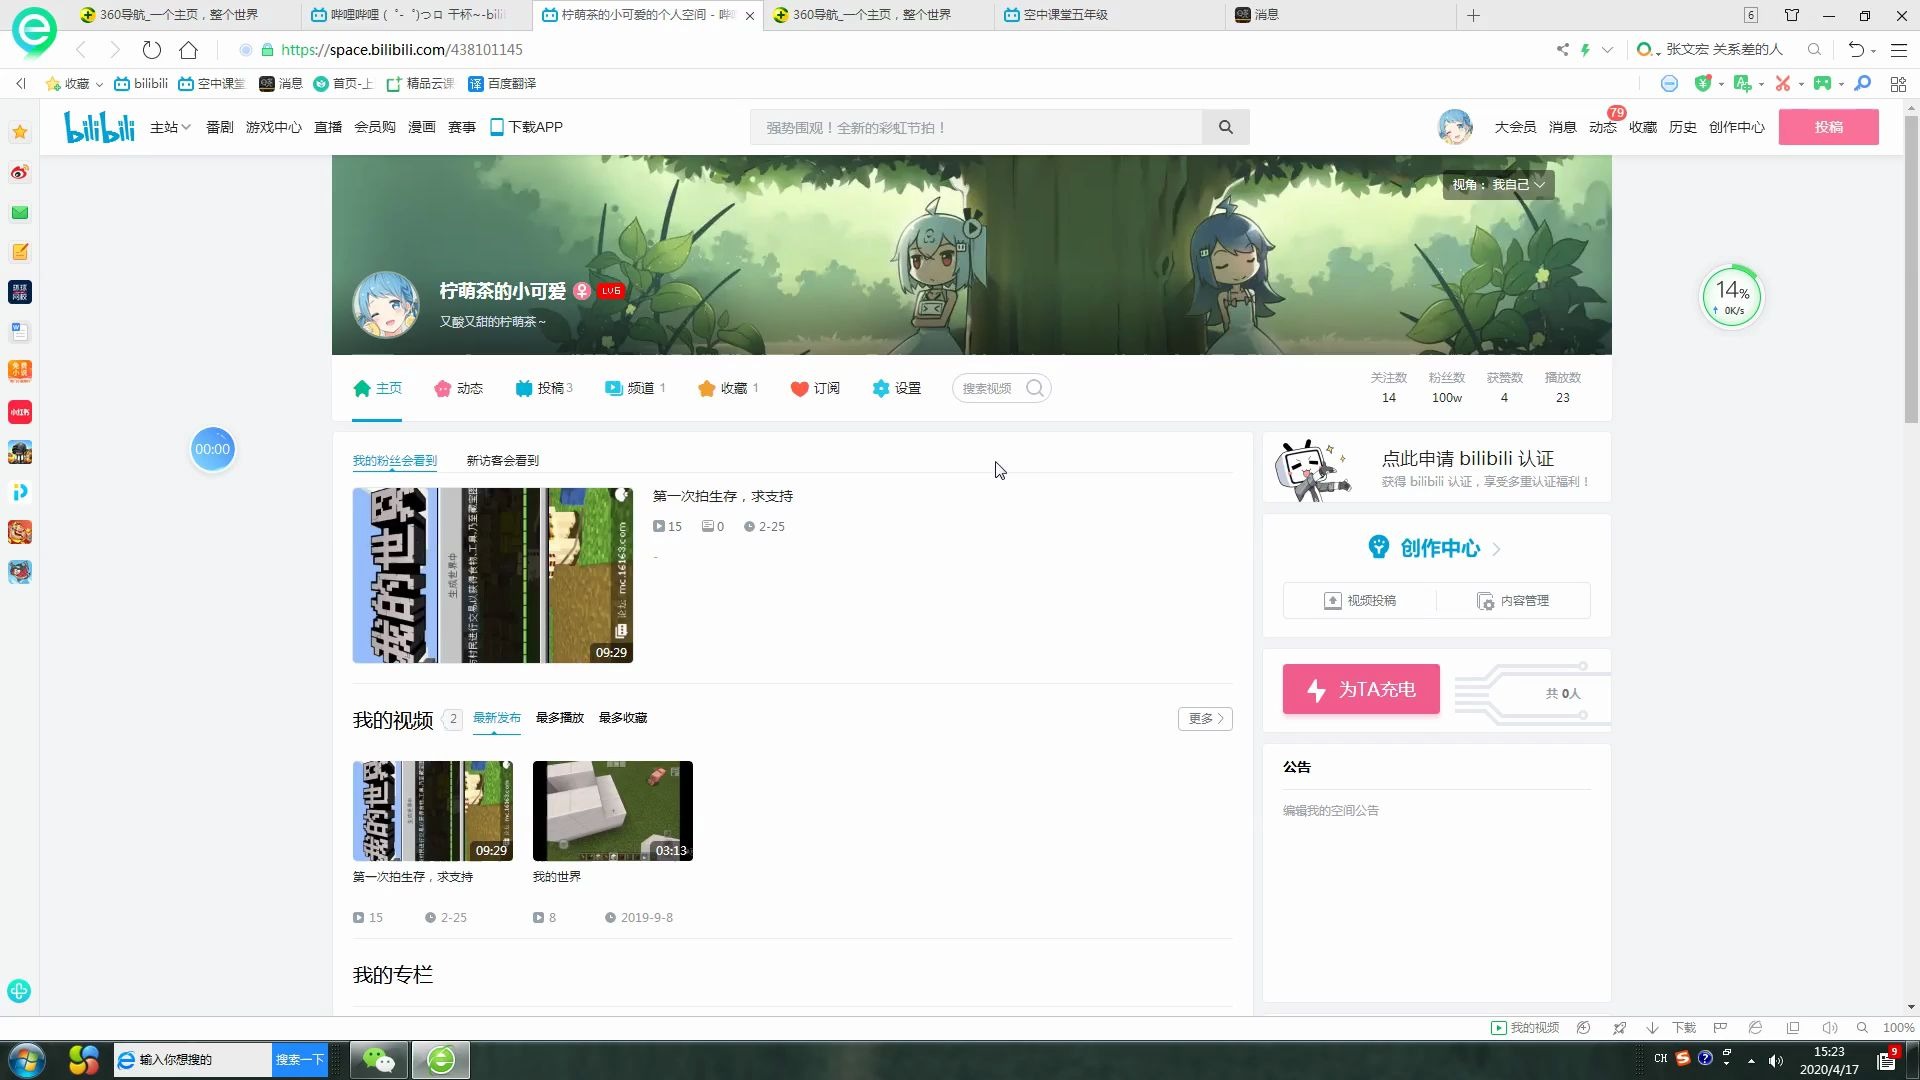This screenshot has height=1080, width=1920.
Task: Click the note icon in left sidebar
Action: [x=19, y=252]
